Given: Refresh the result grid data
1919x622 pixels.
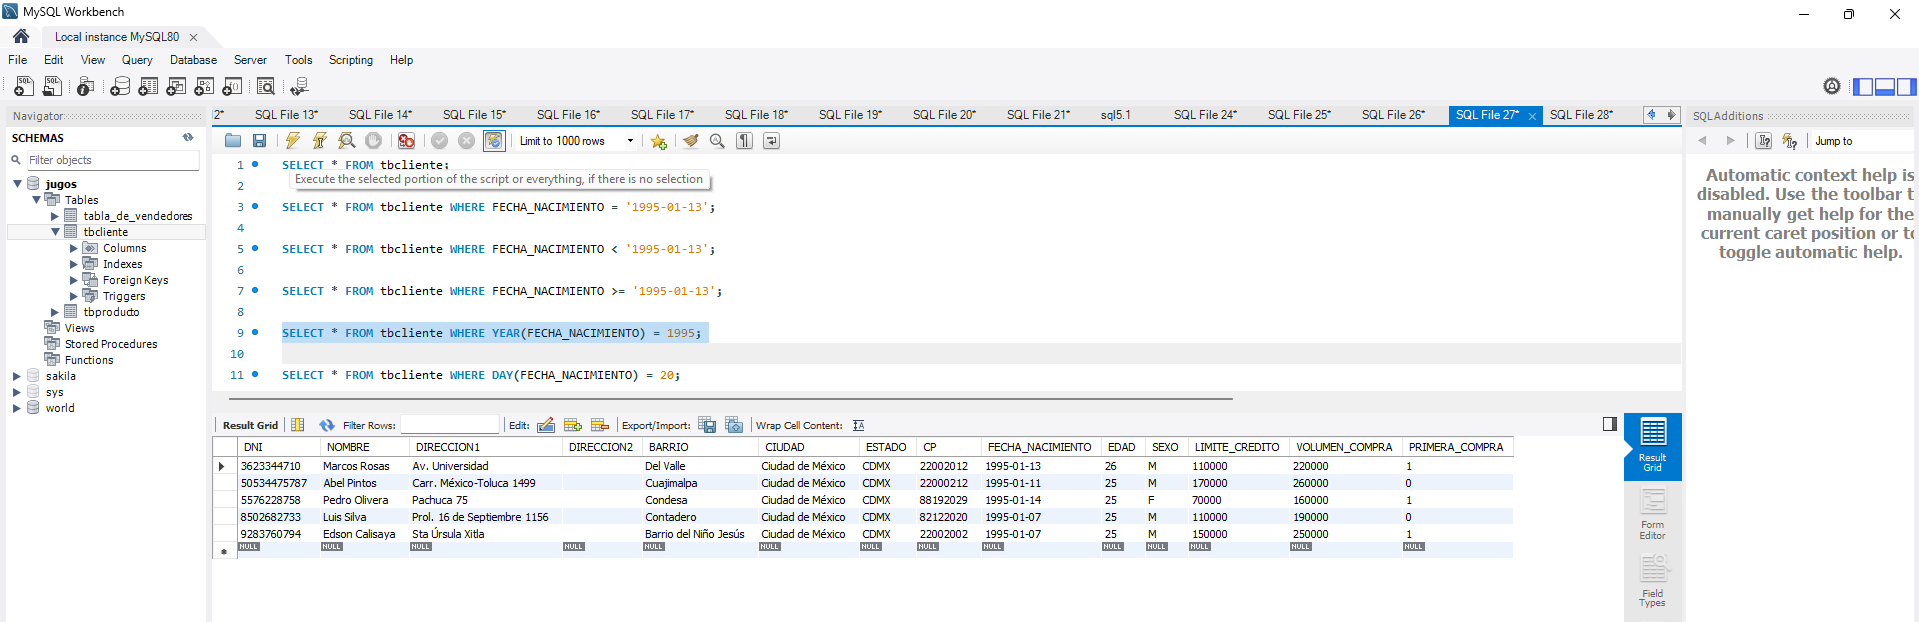Looking at the screenshot, I should [326, 425].
